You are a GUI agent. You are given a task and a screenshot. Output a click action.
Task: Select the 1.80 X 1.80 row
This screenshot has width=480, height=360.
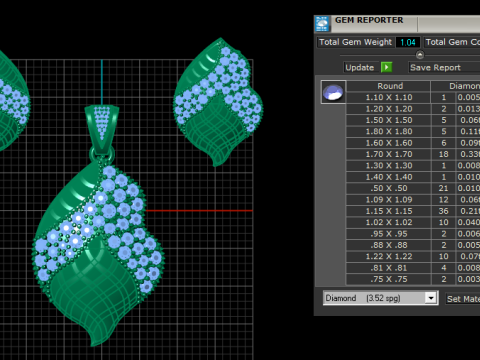413,131
